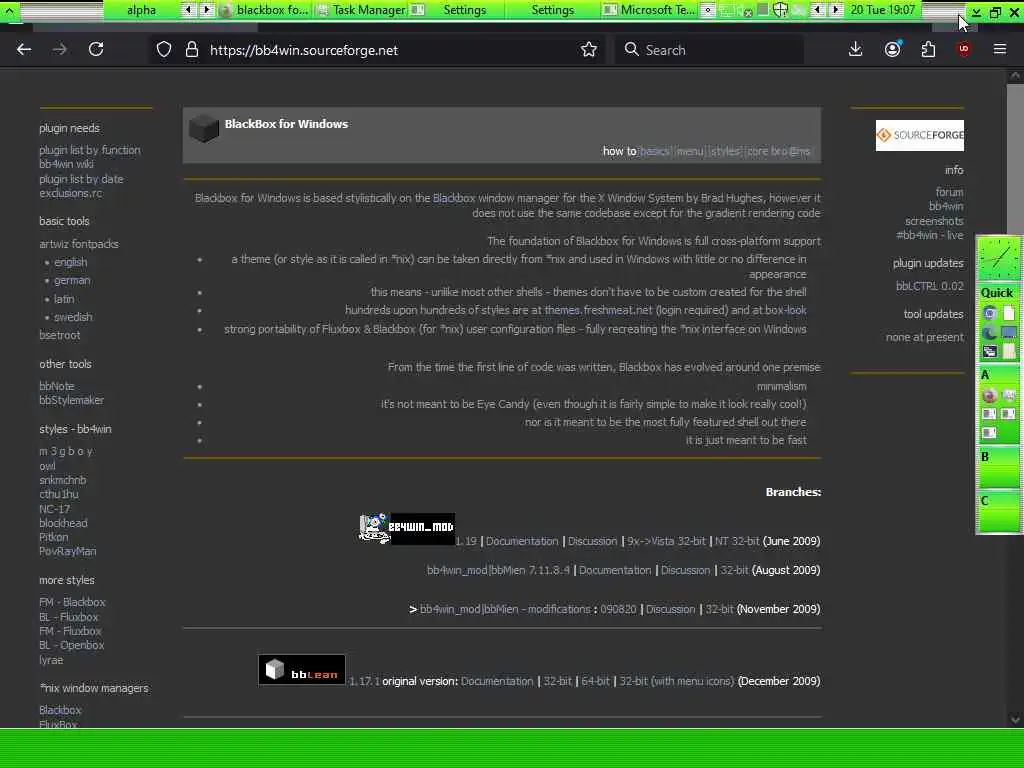Launch the Chrome icon in the Quick panel
The height and width of the screenshot is (768, 1024).
tap(989, 313)
